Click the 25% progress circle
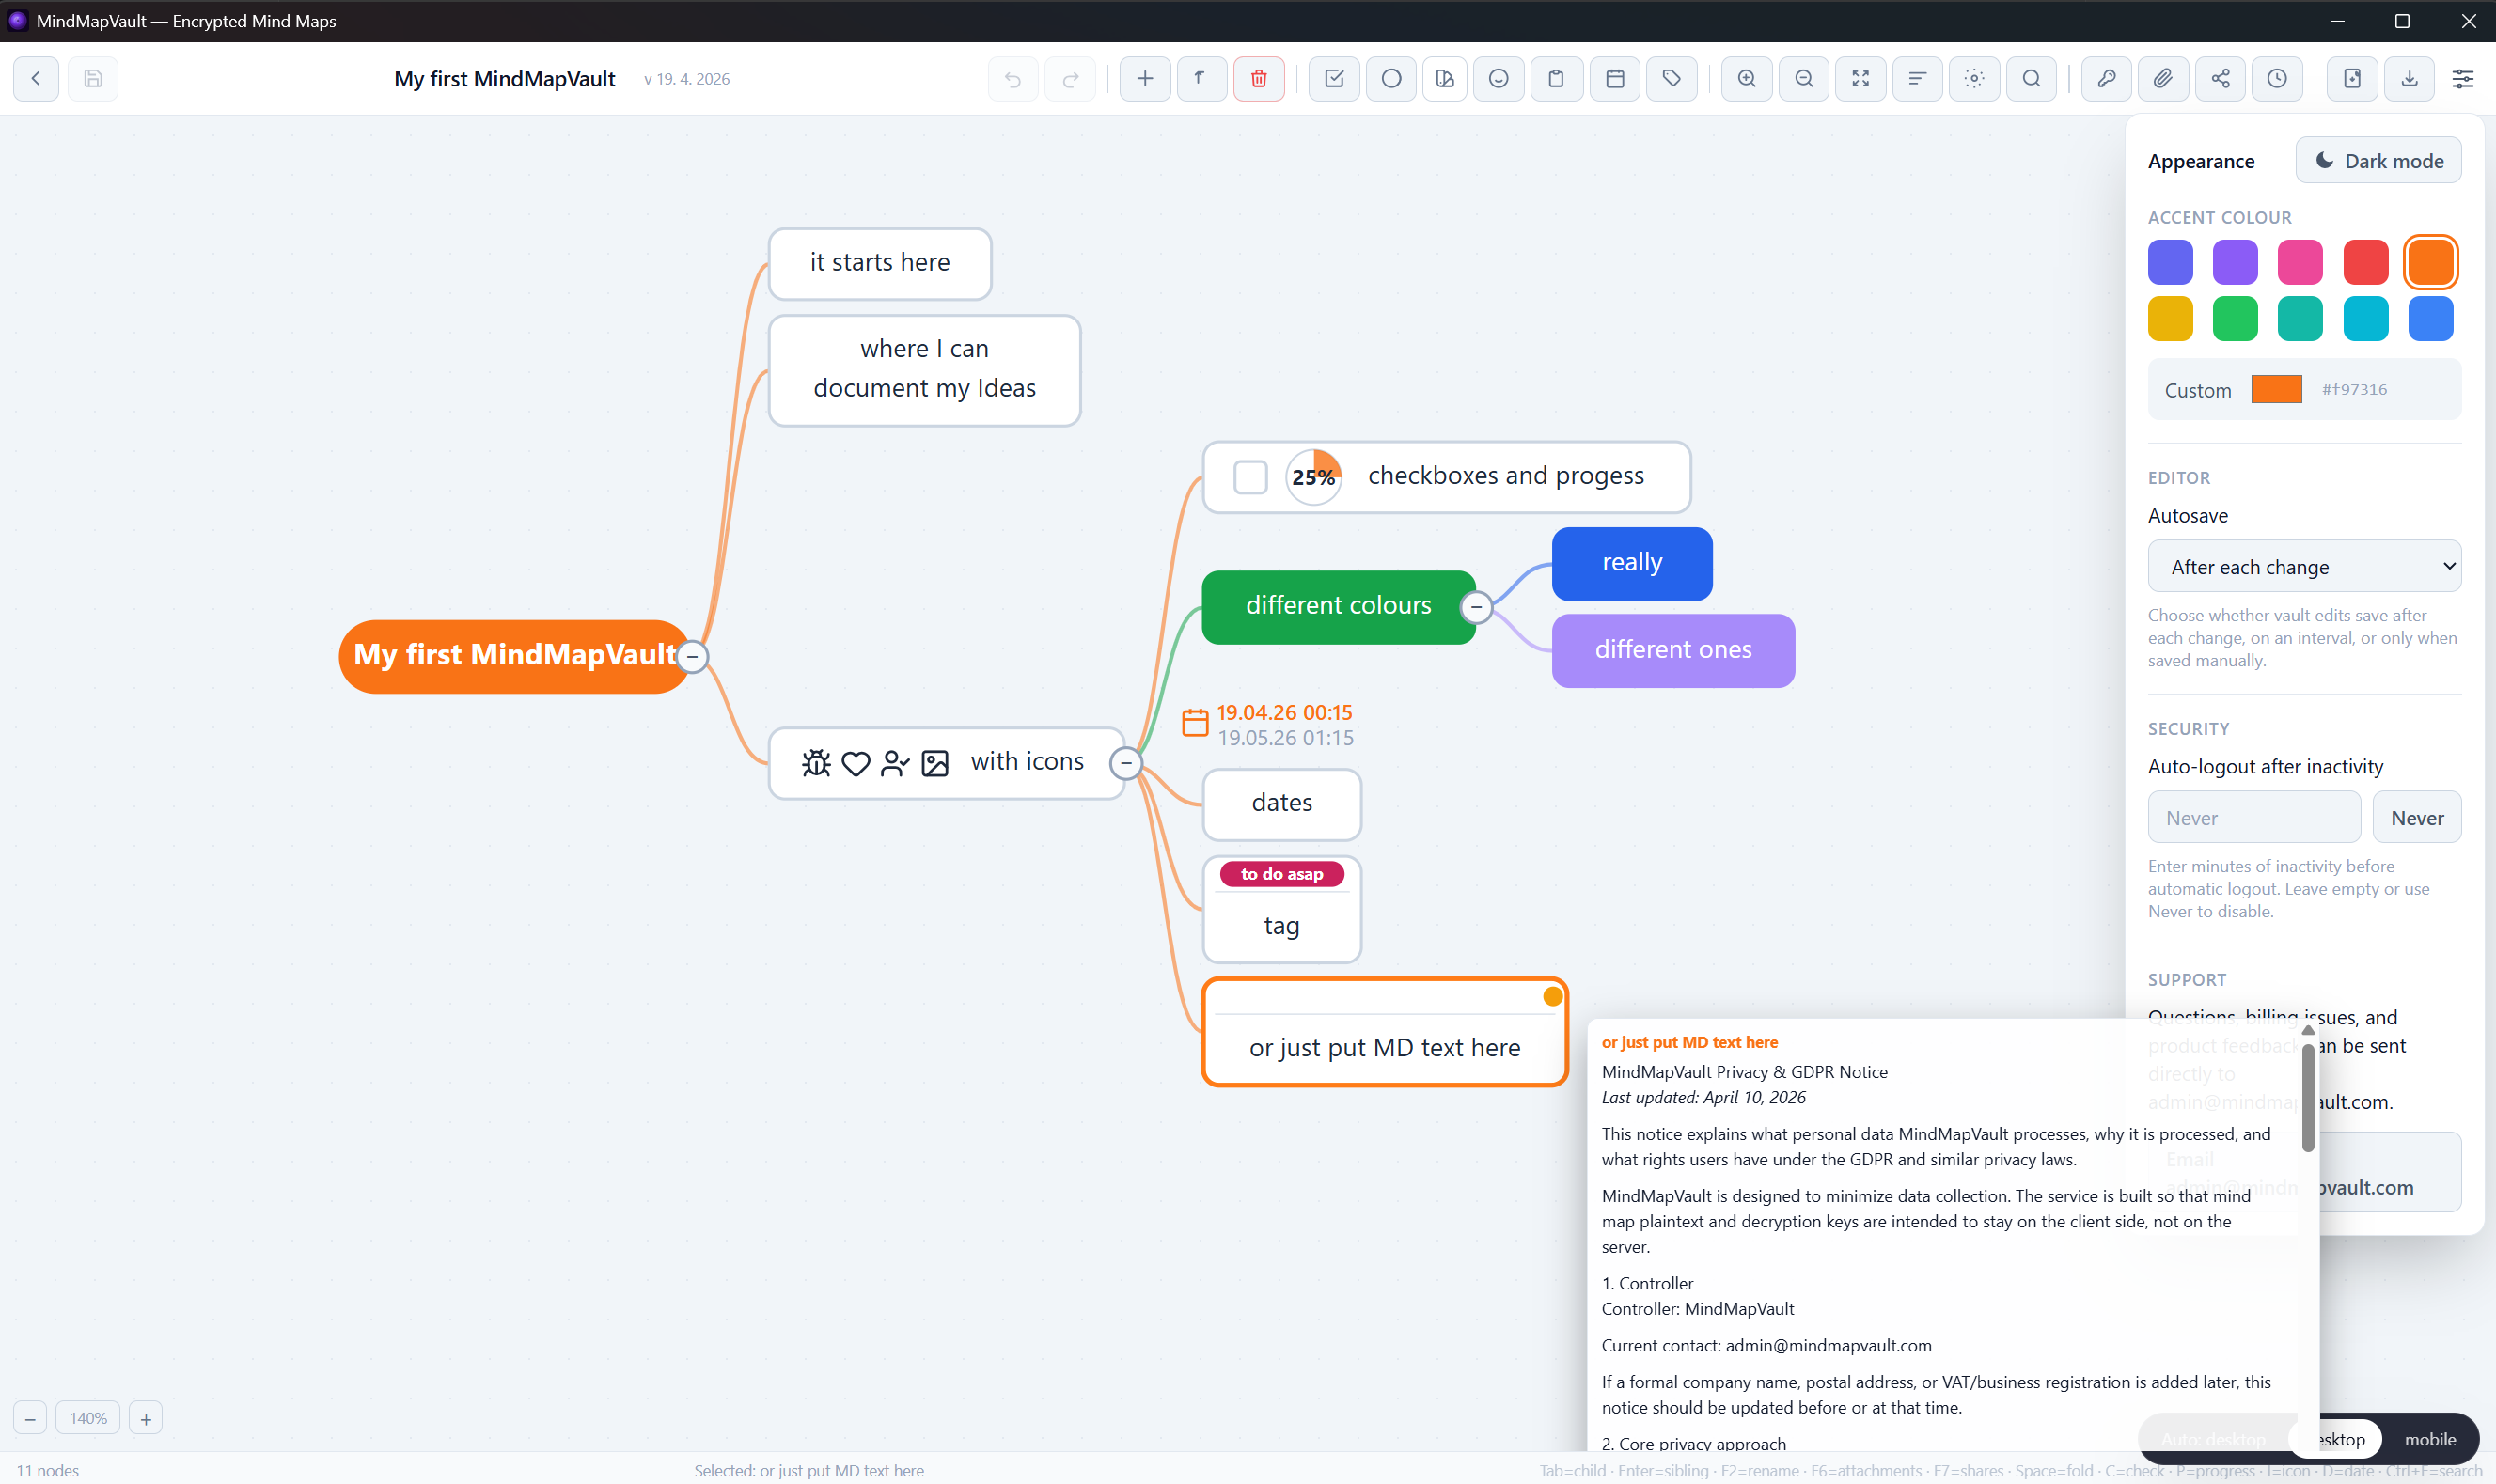The width and height of the screenshot is (2496, 1484). click(x=1313, y=477)
